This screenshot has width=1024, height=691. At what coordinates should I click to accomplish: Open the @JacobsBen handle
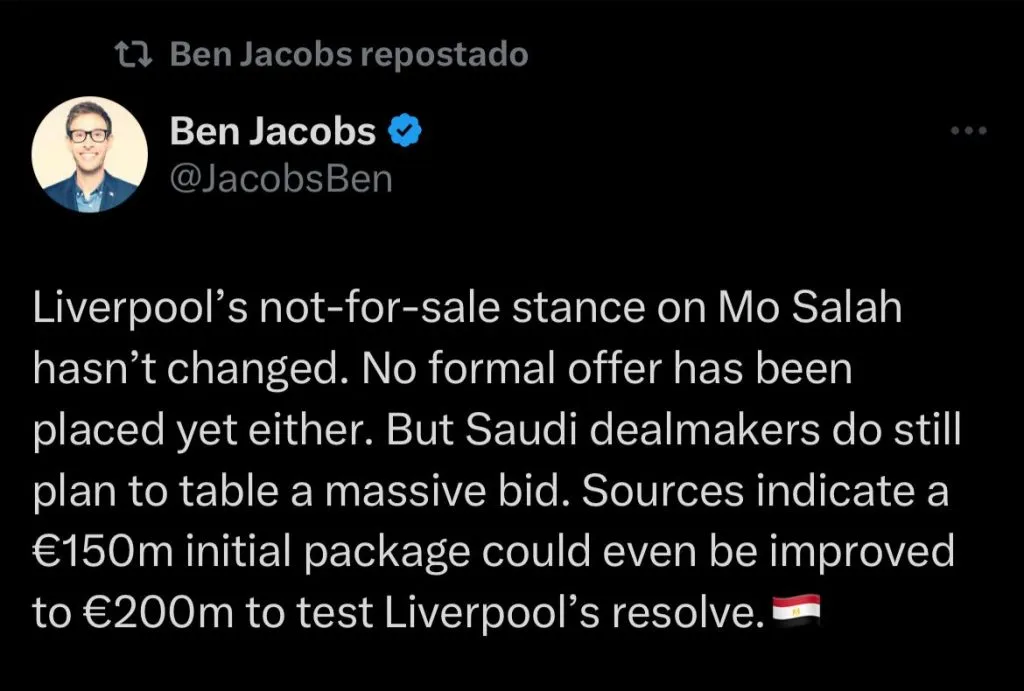[x=281, y=179]
